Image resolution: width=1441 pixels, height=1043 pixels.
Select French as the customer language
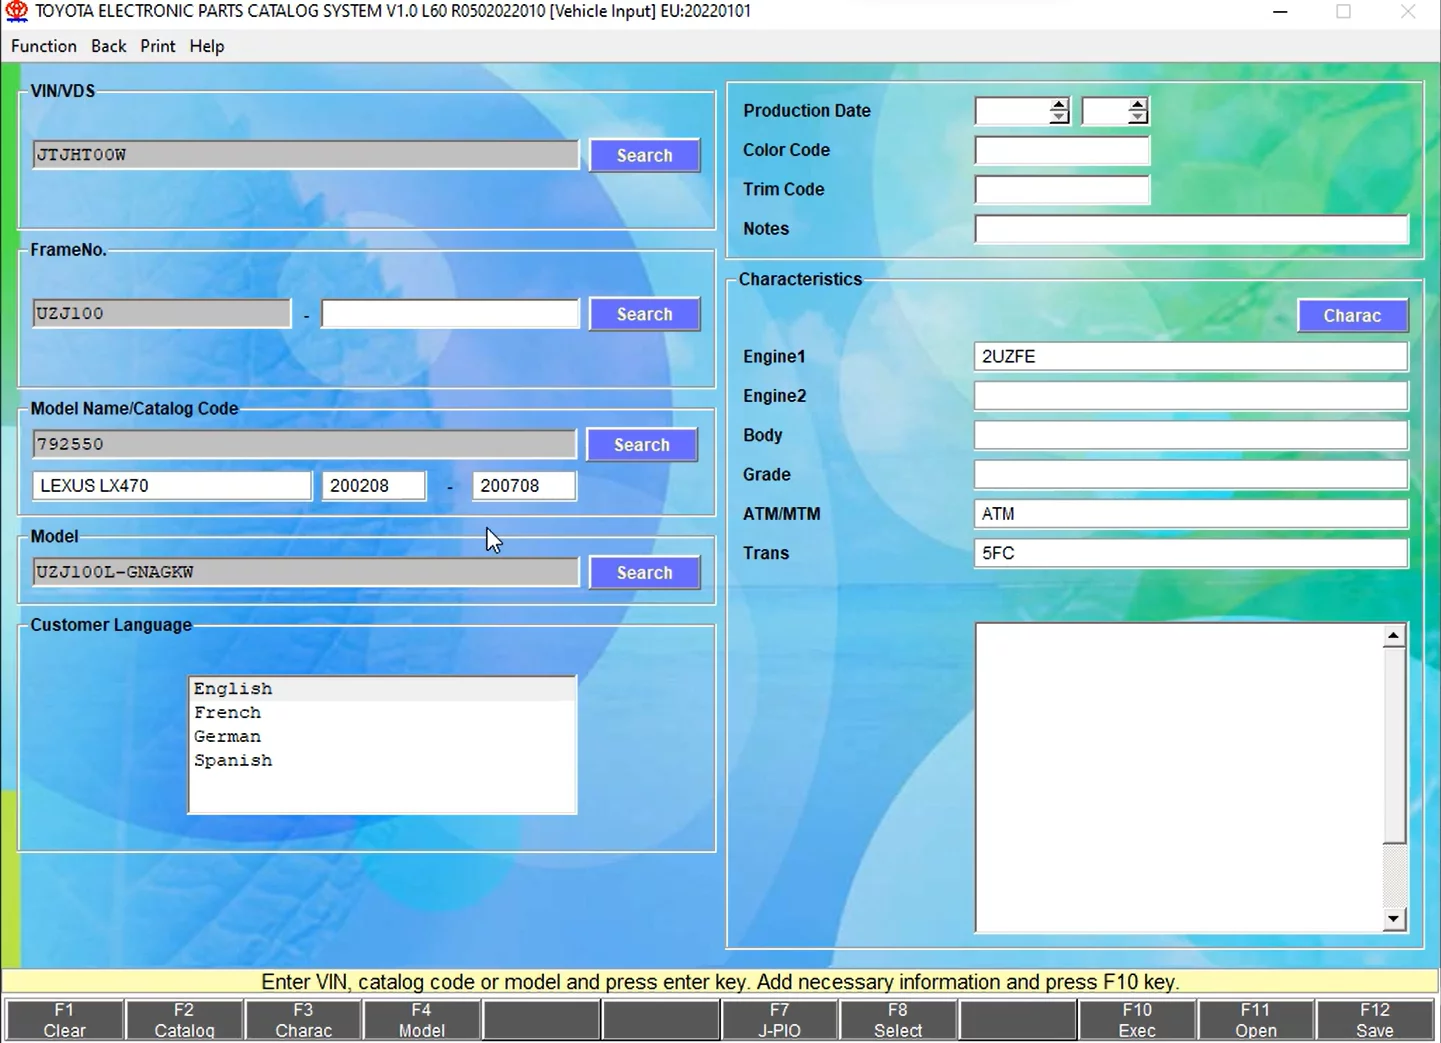click(228, 713)
